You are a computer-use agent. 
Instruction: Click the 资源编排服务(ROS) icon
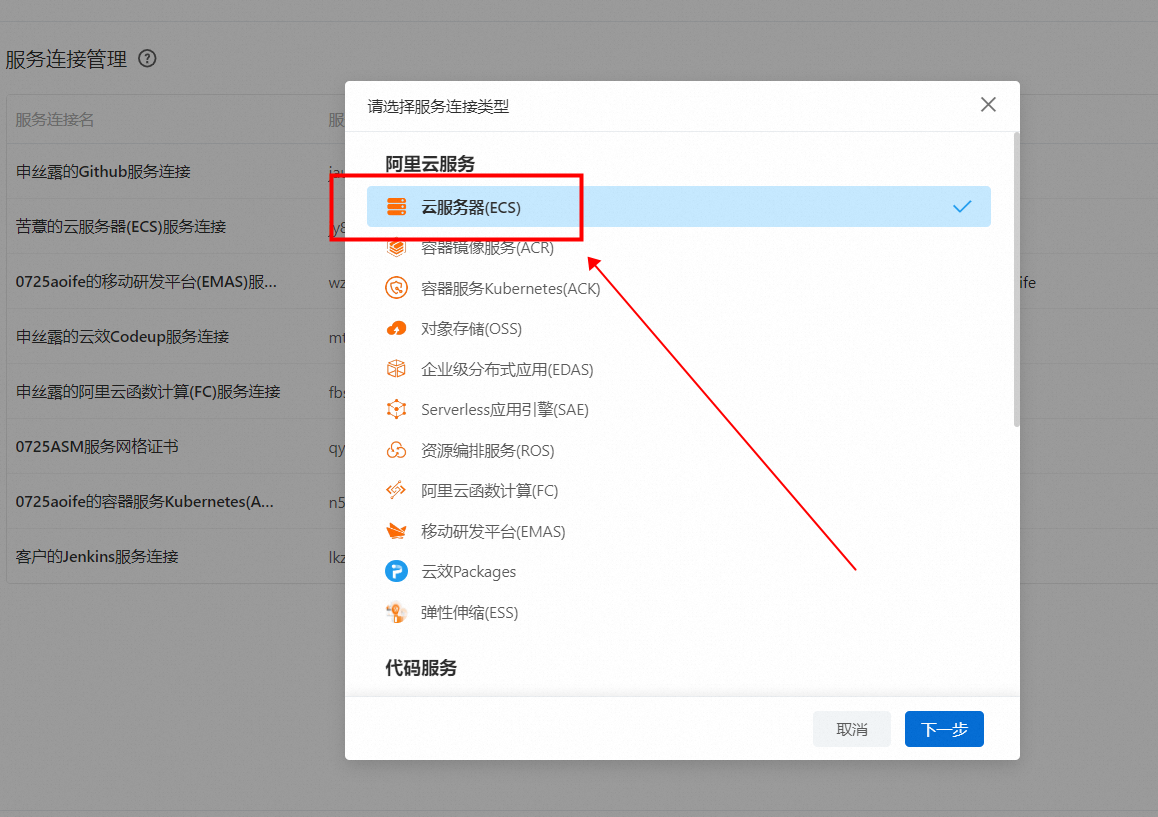[x=397, y=450]
